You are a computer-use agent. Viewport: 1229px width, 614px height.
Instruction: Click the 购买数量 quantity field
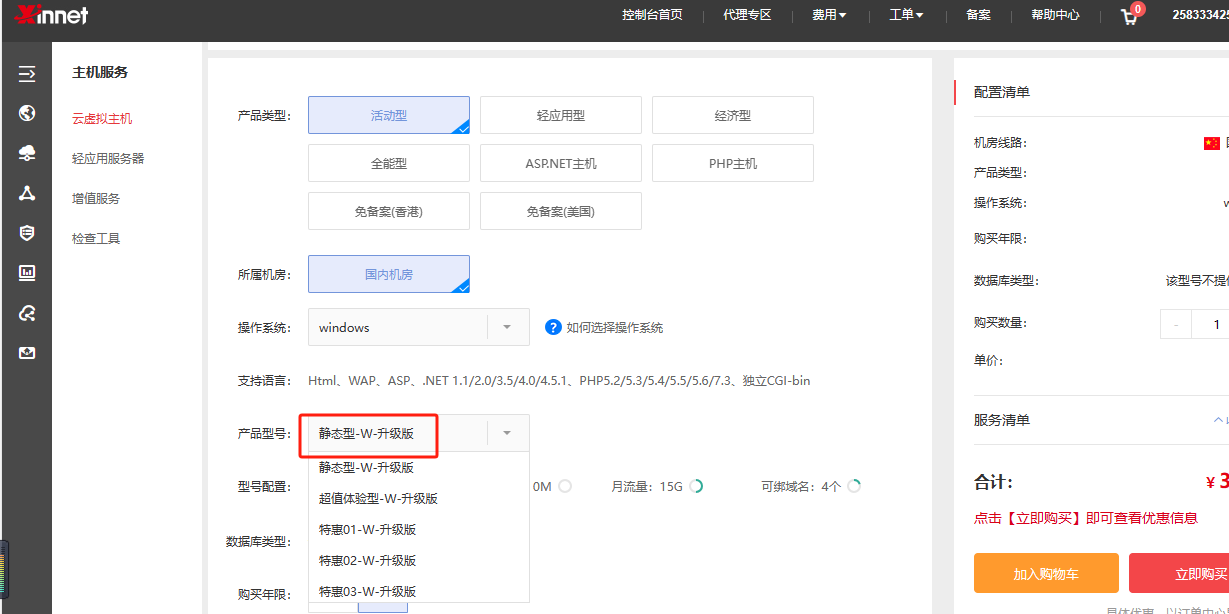(x=1215, y=324)
